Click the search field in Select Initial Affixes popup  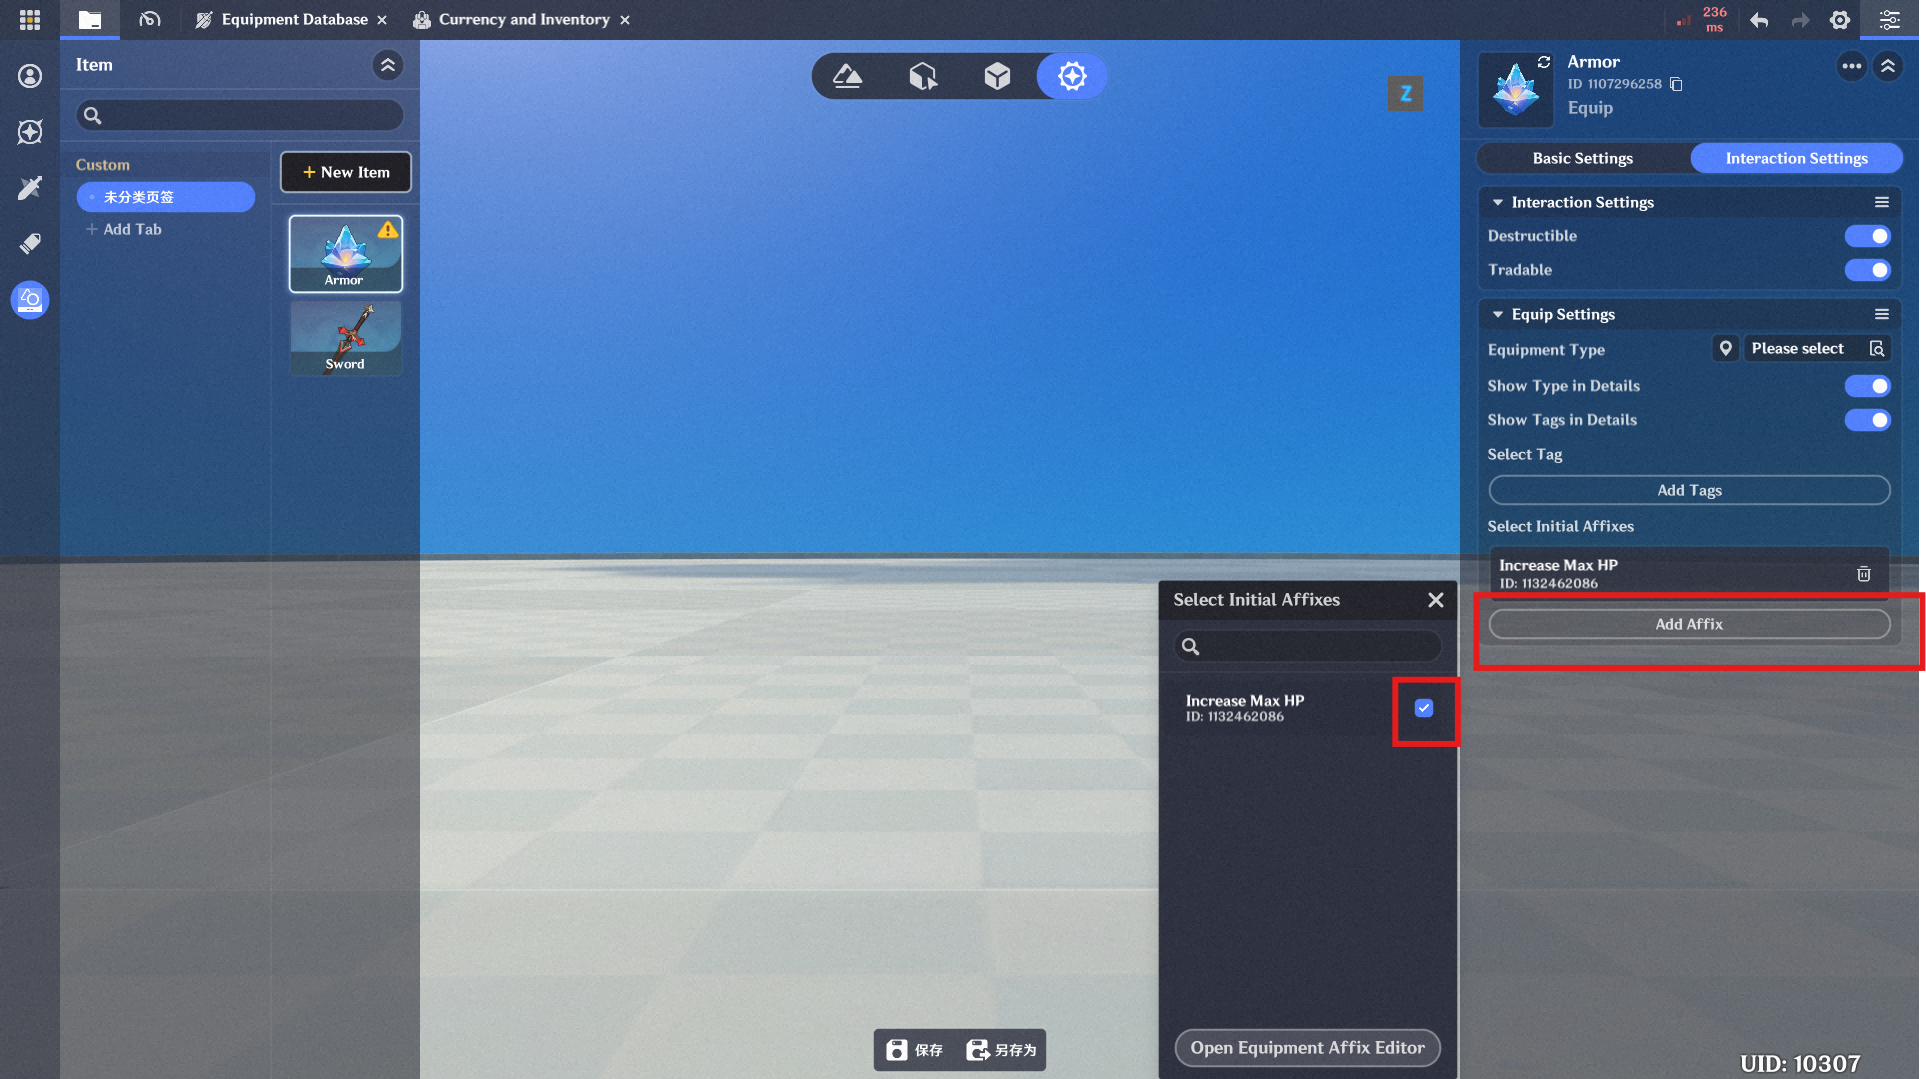click(1308, 647)
